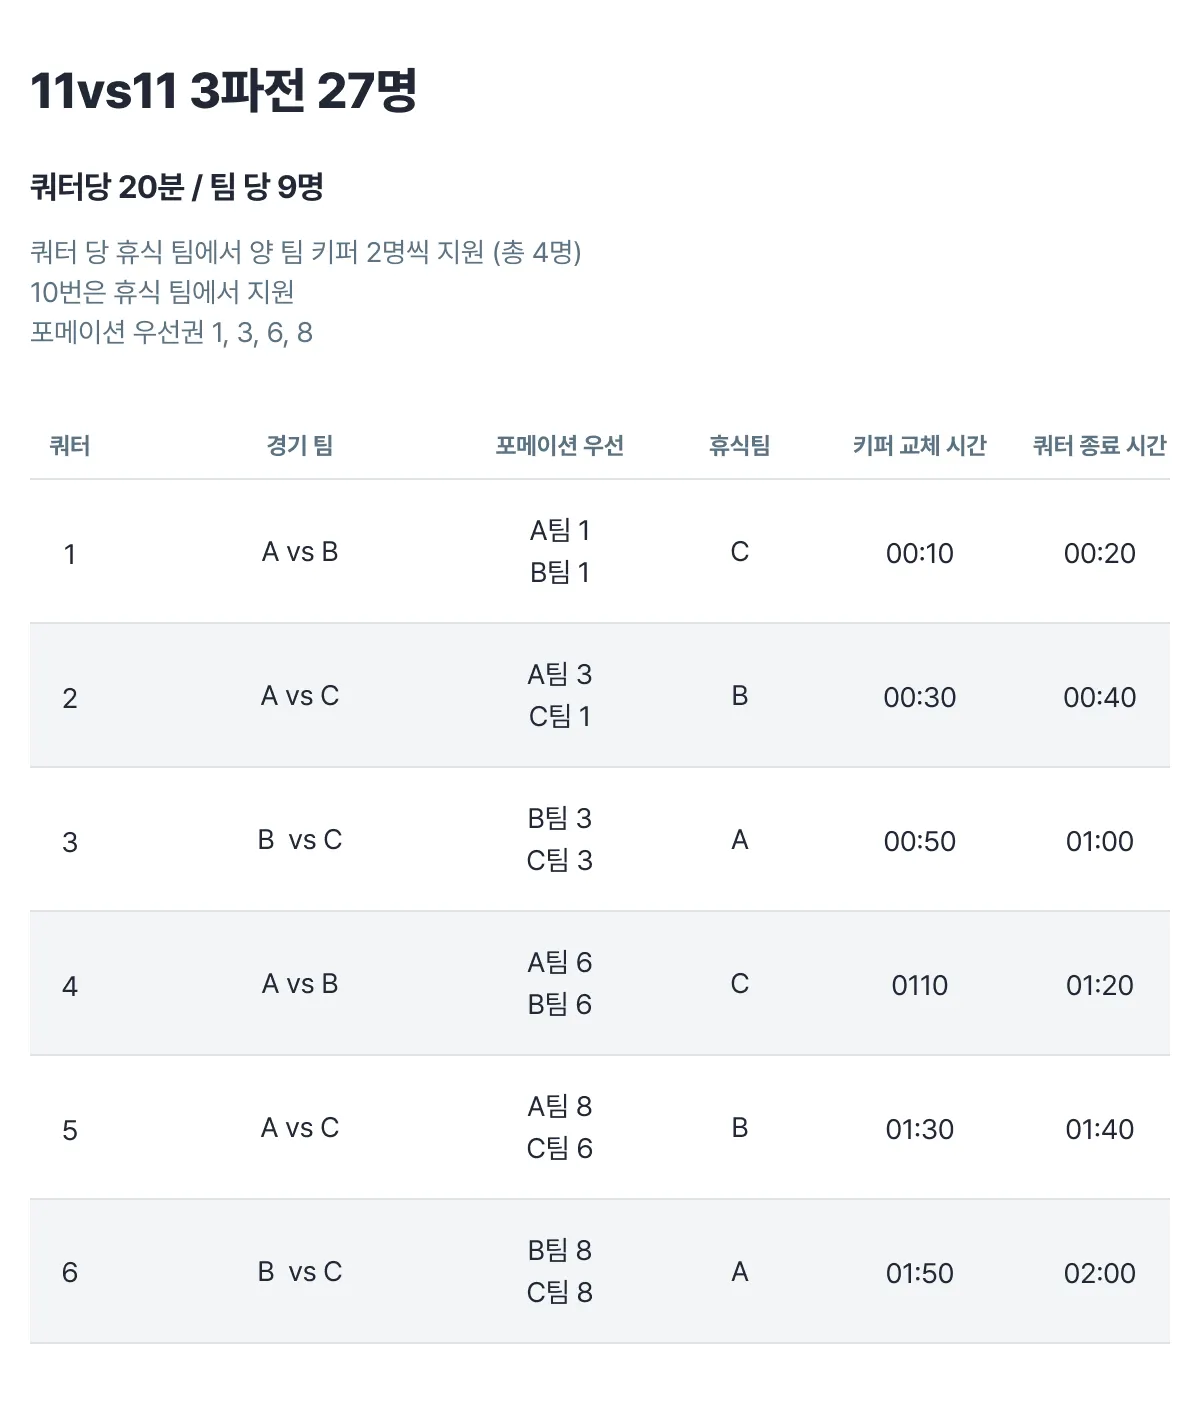The image size is (1200, 1404).
Task: Click the "경기 팀" column header
Action: point(300,445)
